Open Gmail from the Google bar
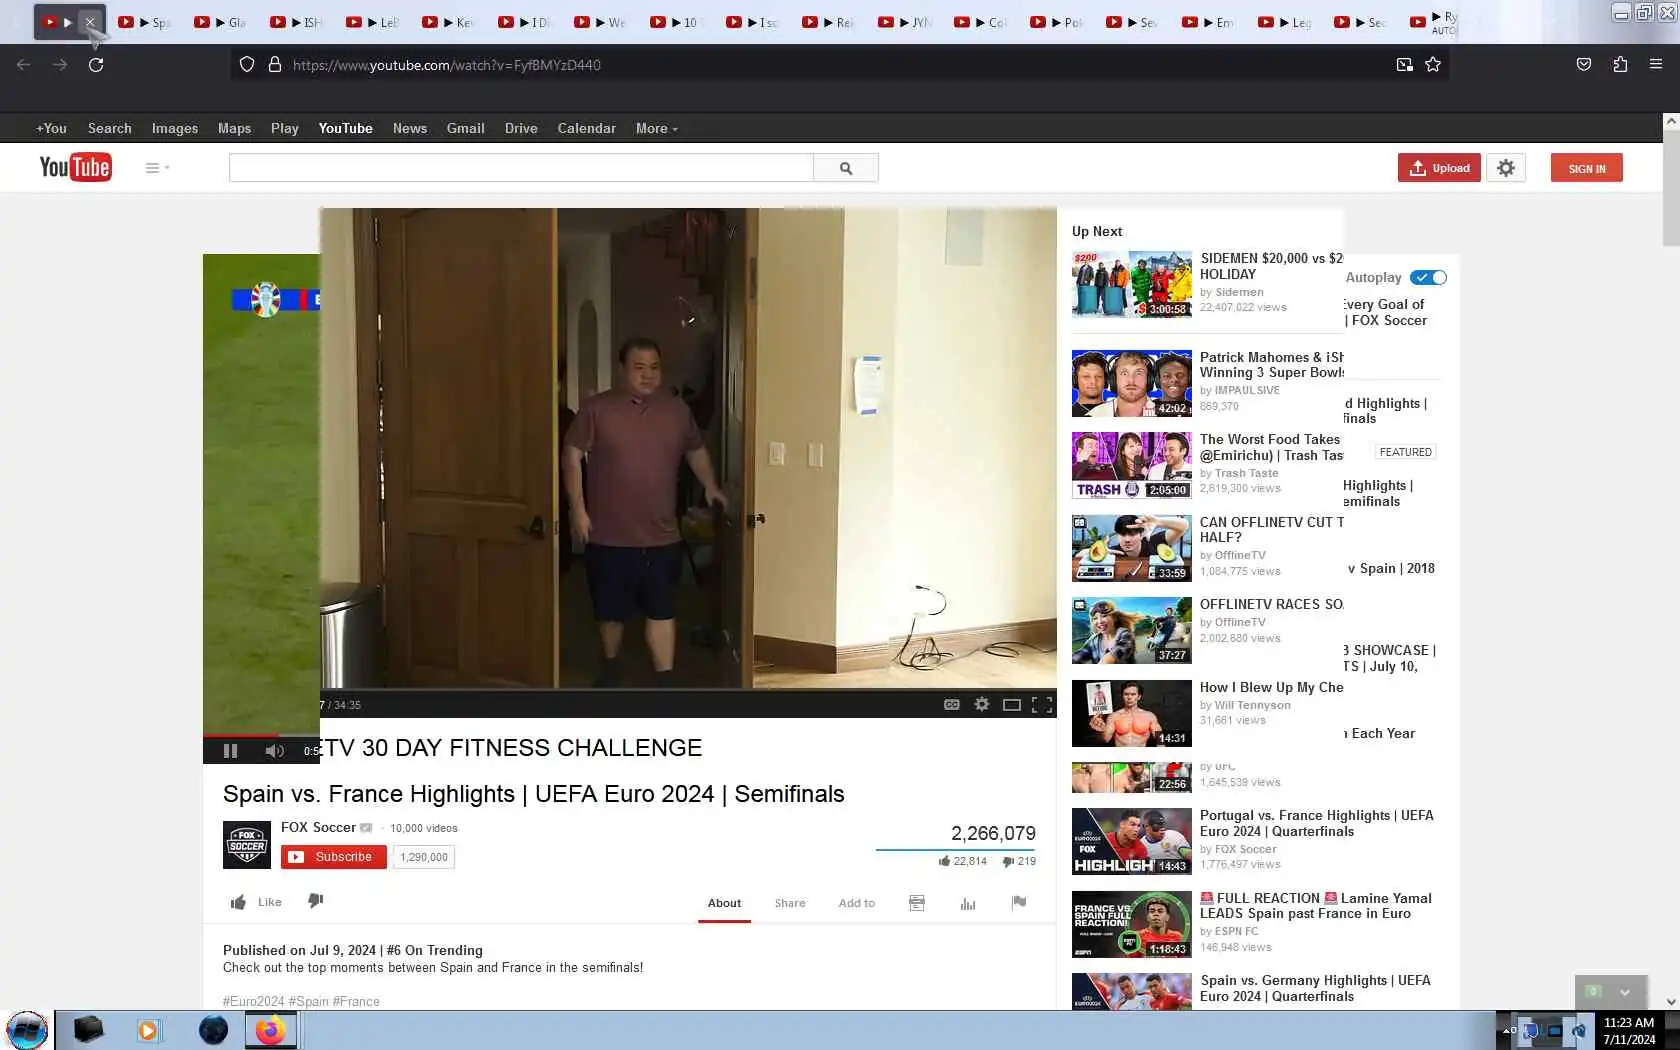Screen dimensions: 1680x1050 point(465,128)
